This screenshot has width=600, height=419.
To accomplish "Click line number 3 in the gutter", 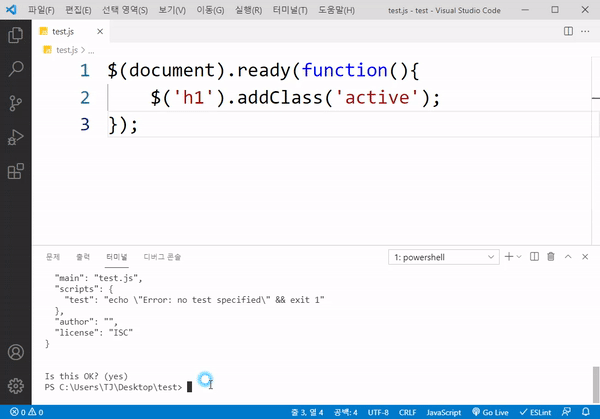I will 85,124.
